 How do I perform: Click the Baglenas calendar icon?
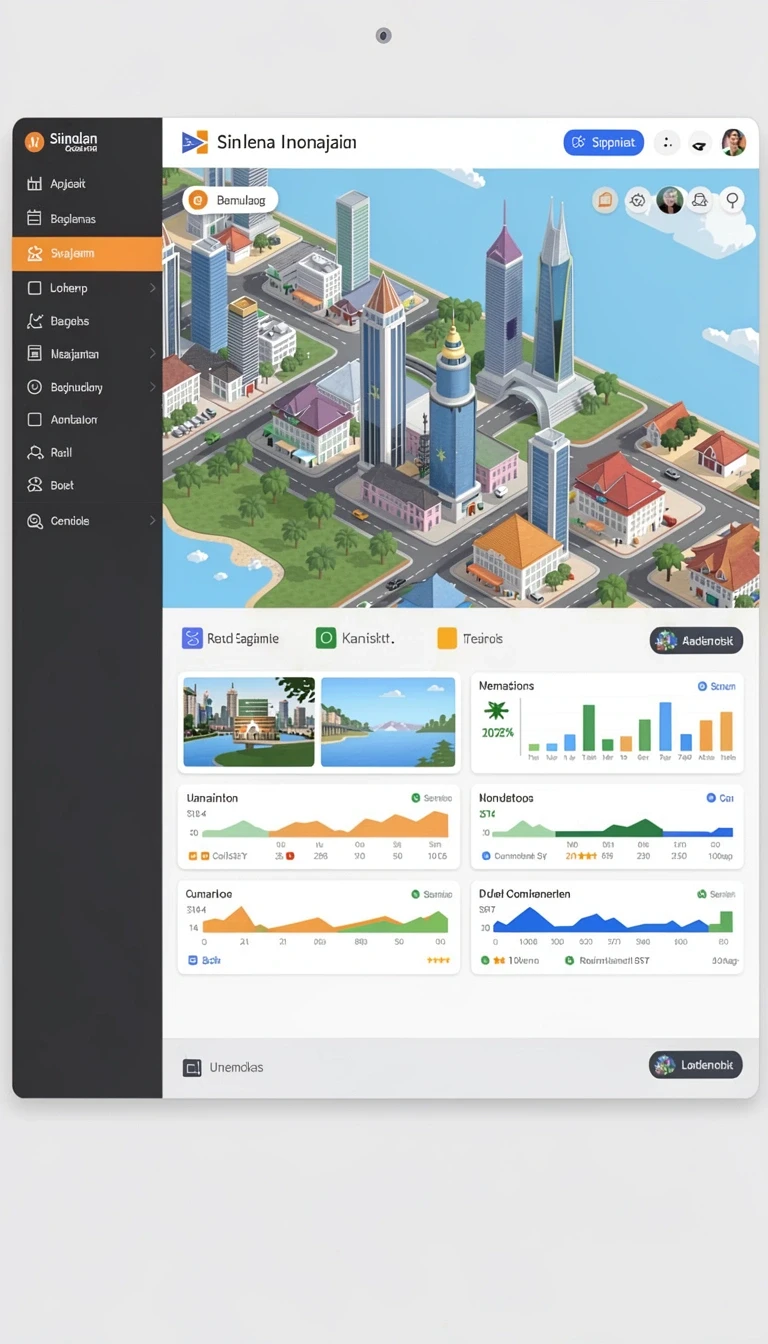34,218
